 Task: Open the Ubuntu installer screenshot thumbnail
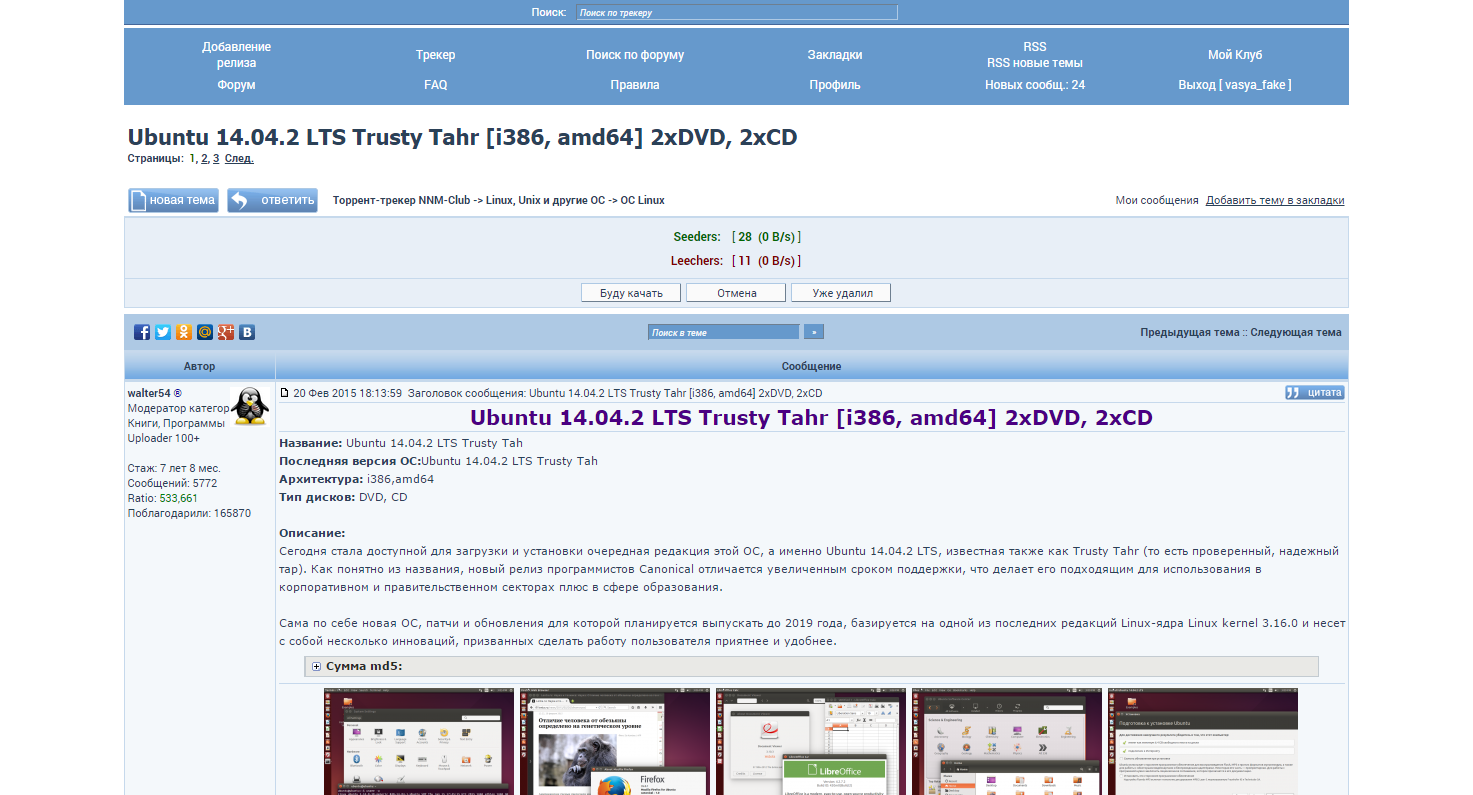(1201, 741)
